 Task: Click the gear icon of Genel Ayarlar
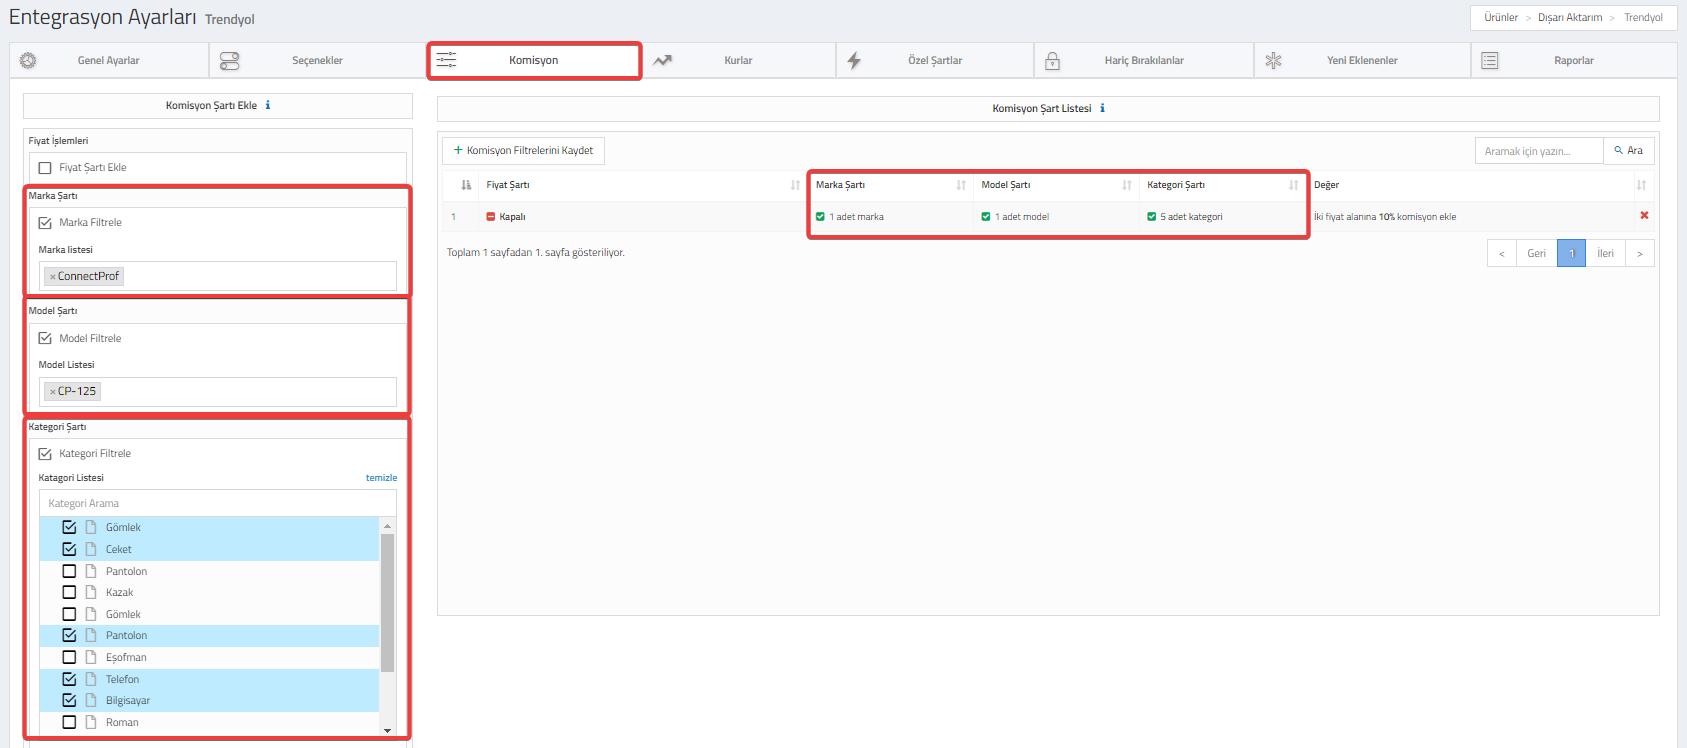28,61
